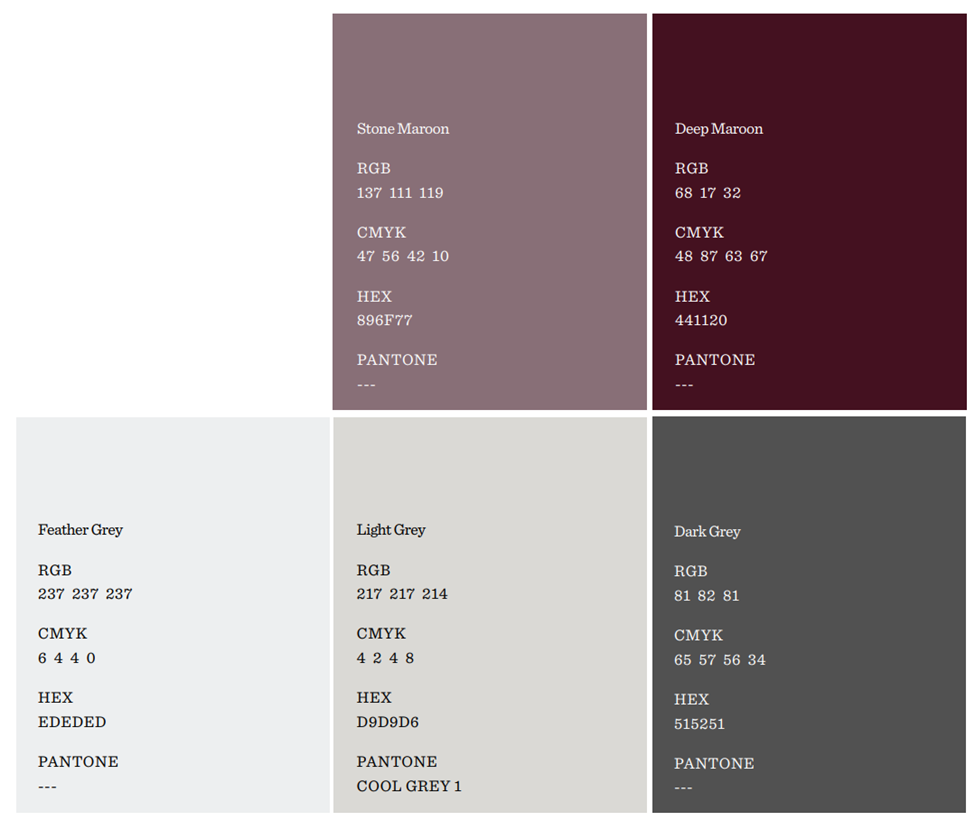Click CMYK value 47 56 42 10

point(403,257)
